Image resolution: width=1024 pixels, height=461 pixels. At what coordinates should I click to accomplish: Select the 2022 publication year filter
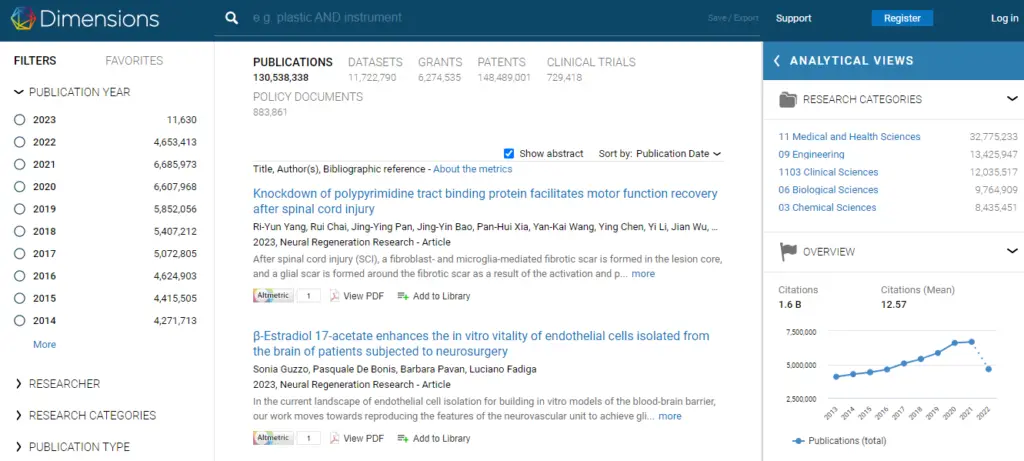pyautogui.click(x=20, y=142)
